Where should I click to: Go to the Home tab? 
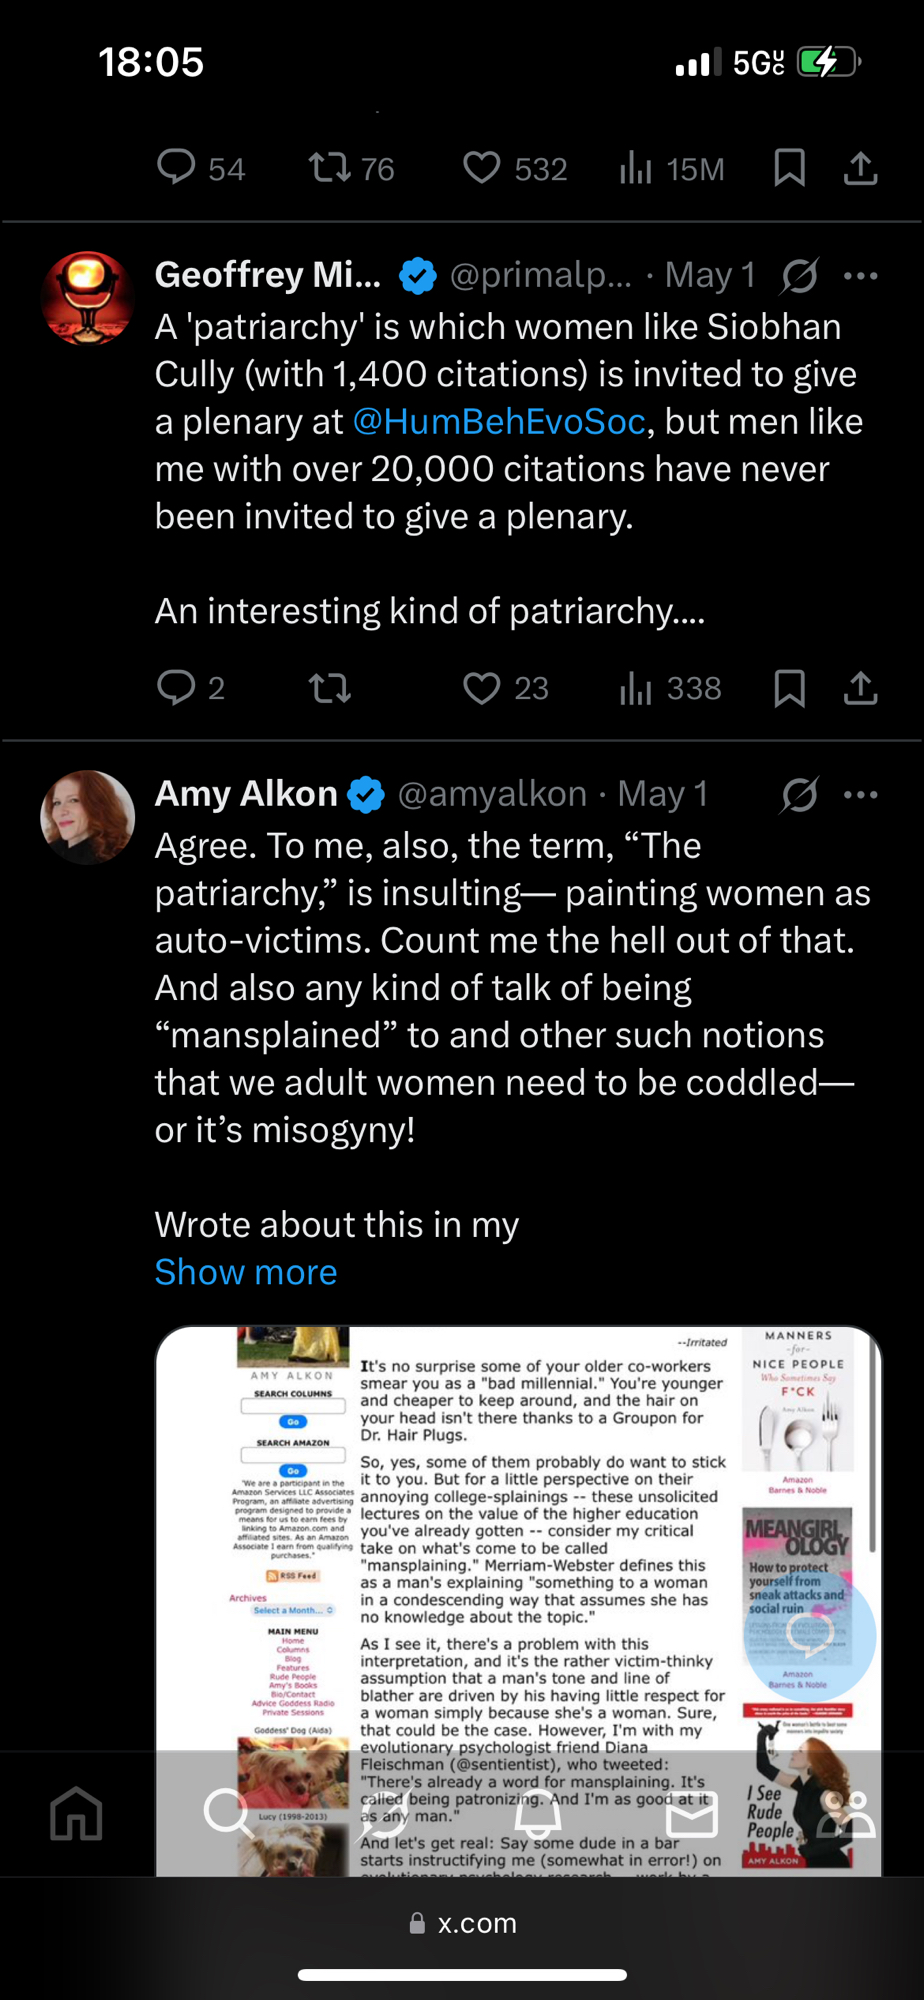(77, 1813)
